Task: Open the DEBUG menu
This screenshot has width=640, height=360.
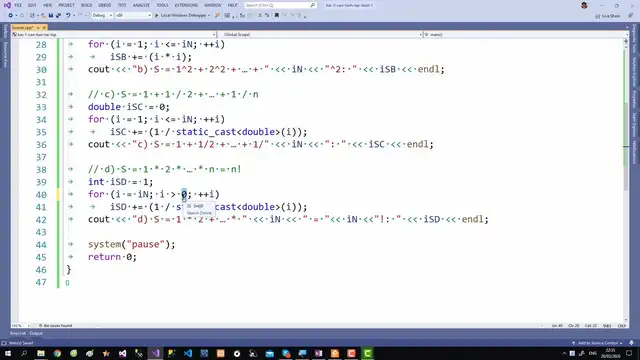Action: [x=104, y=5]
